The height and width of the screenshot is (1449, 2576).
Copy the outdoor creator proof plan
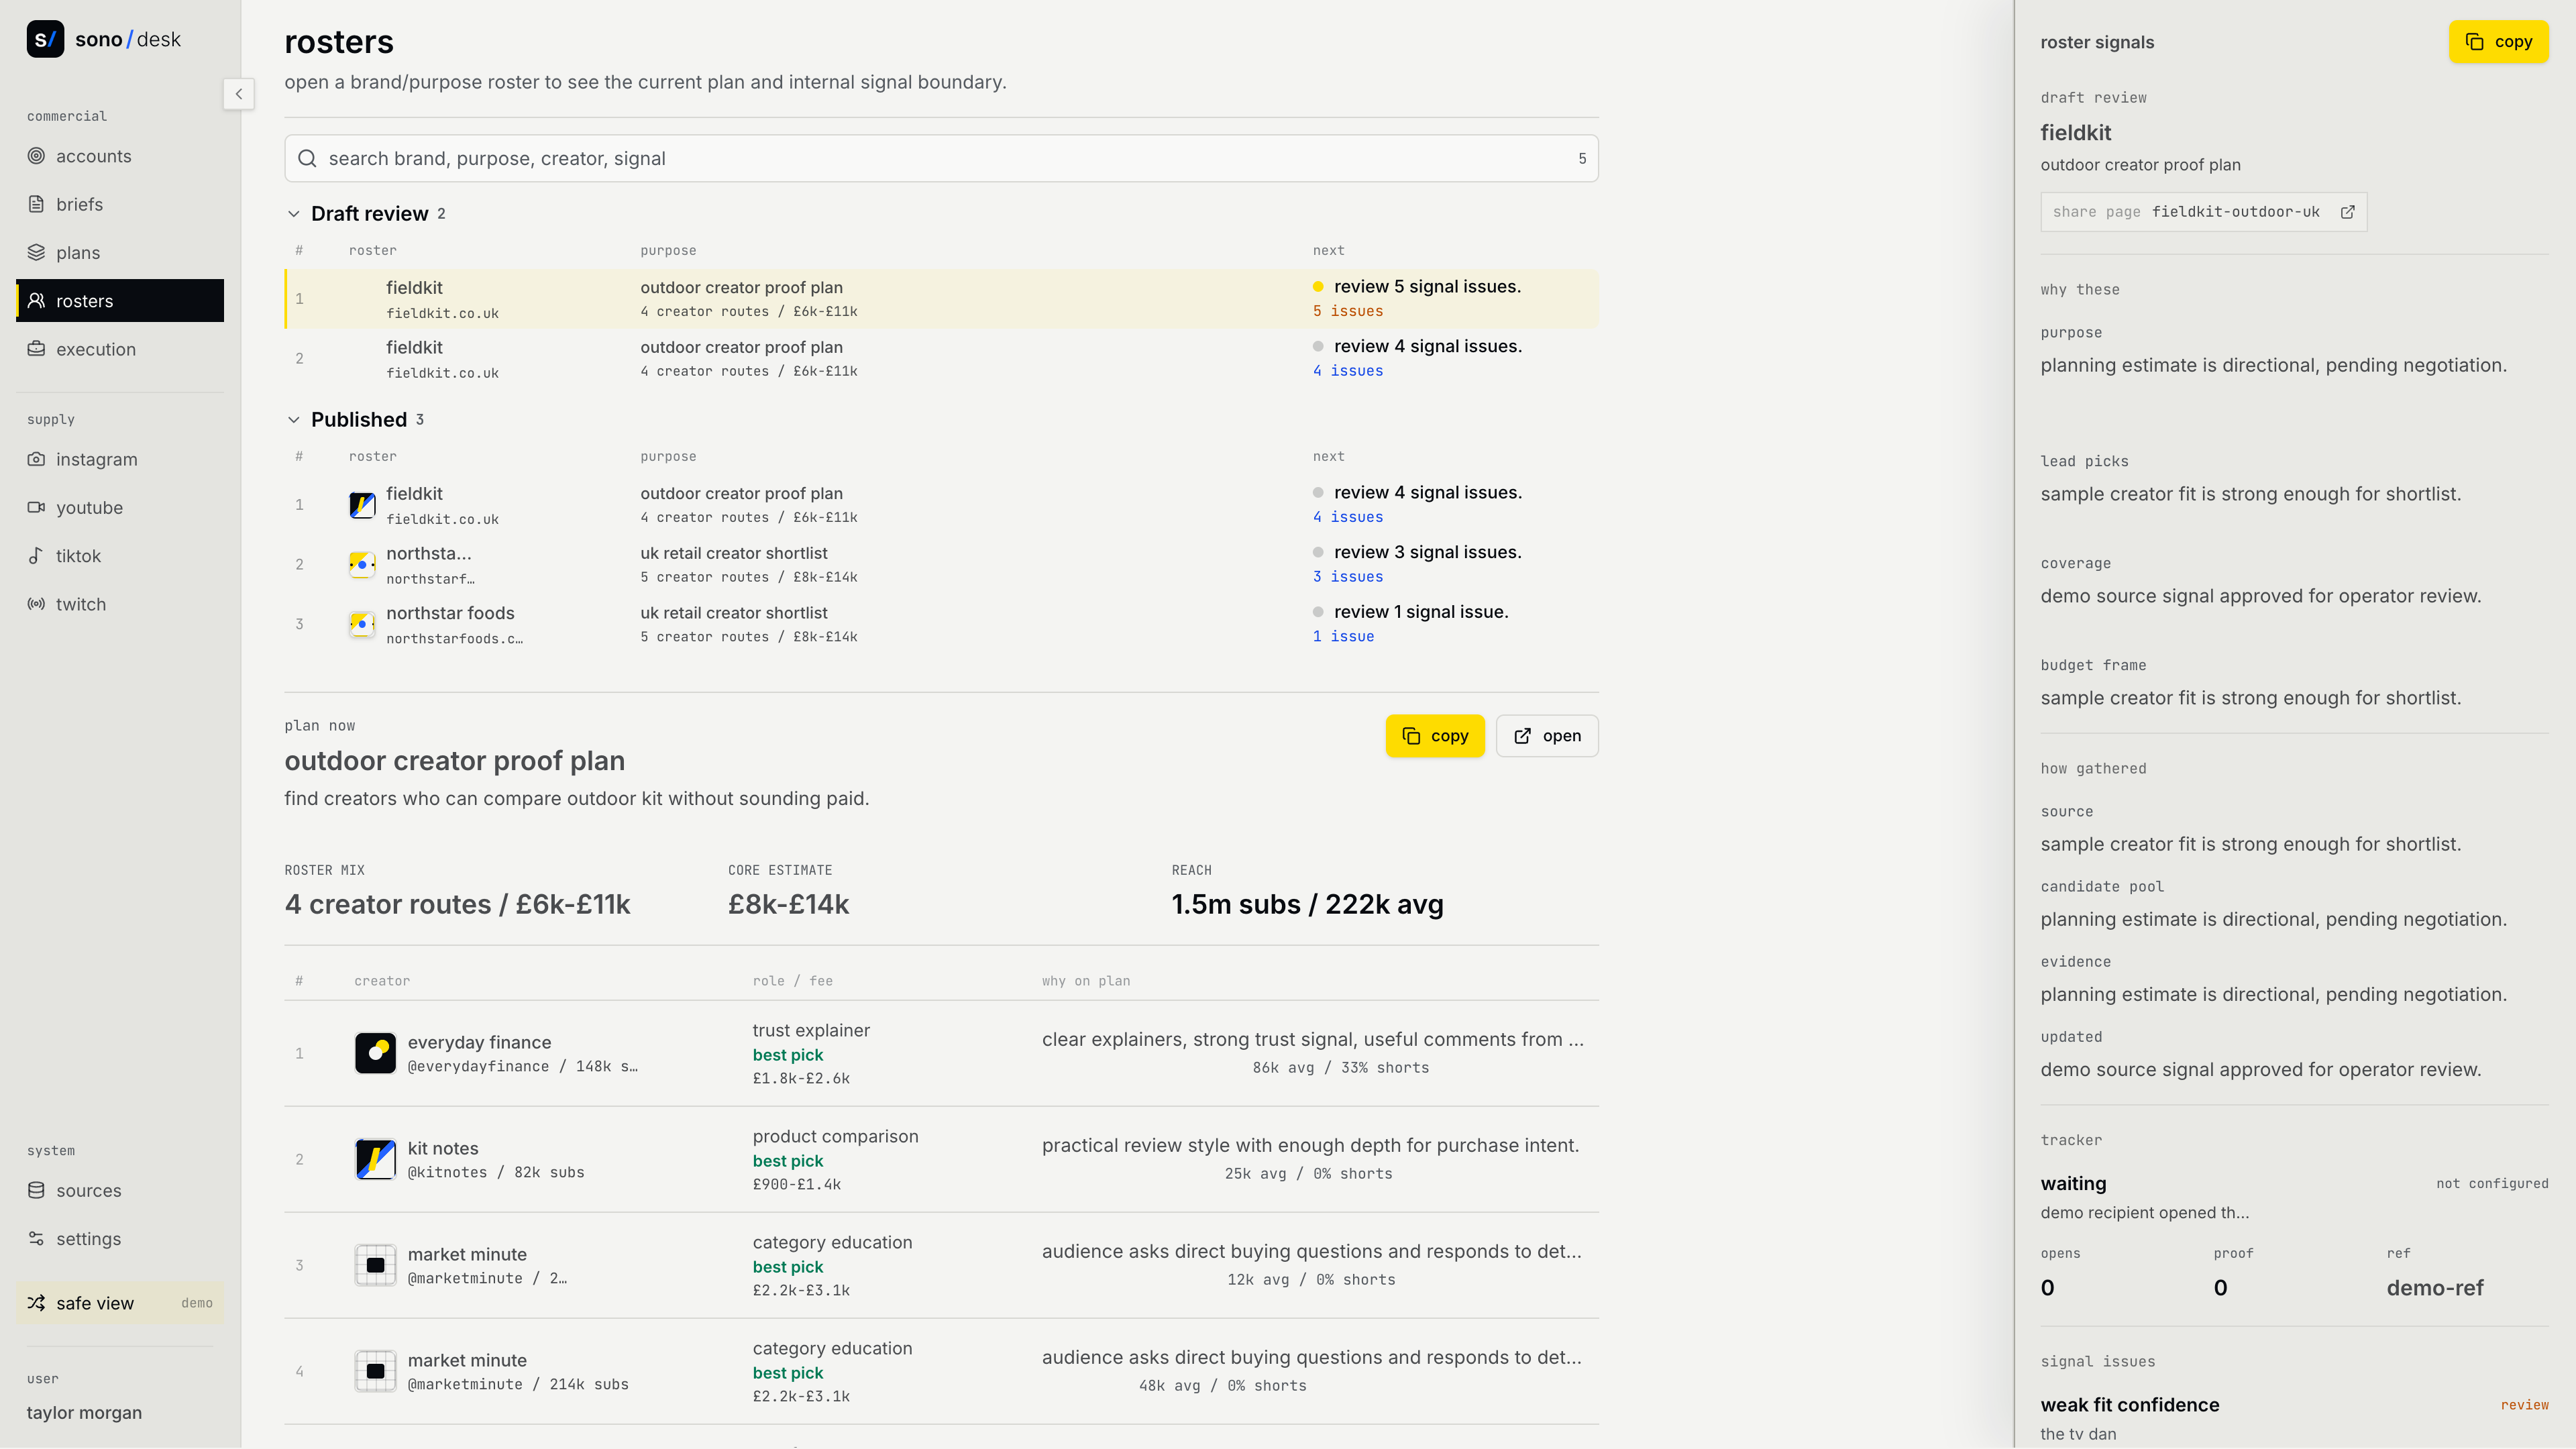click(1434, 736)
